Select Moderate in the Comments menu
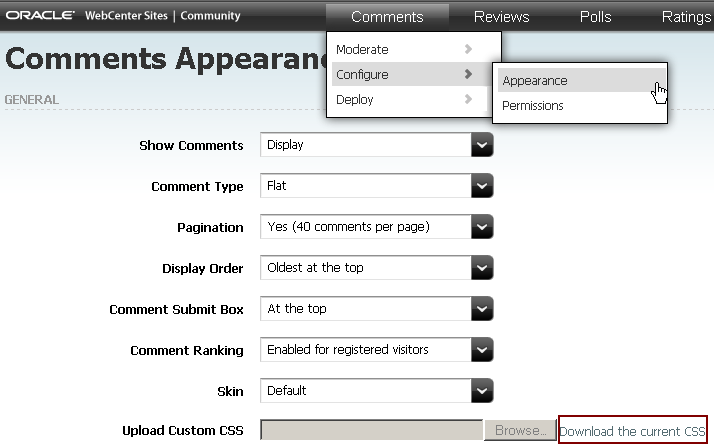 pos(407,49)
